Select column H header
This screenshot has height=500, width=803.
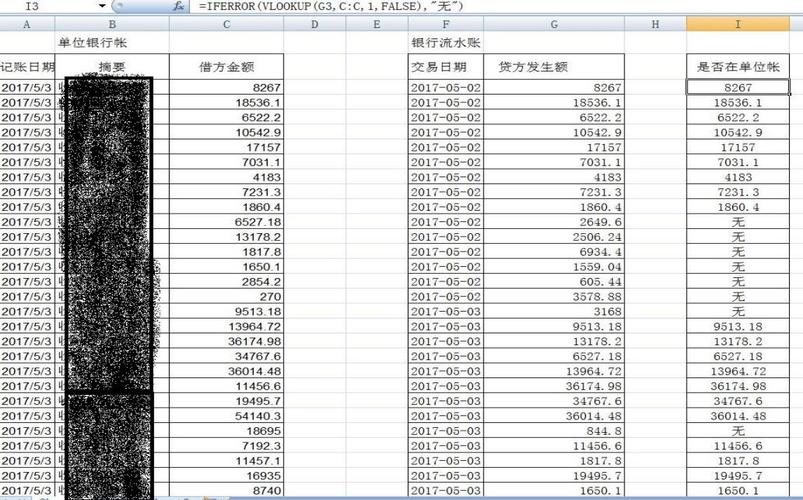point(656,24)
